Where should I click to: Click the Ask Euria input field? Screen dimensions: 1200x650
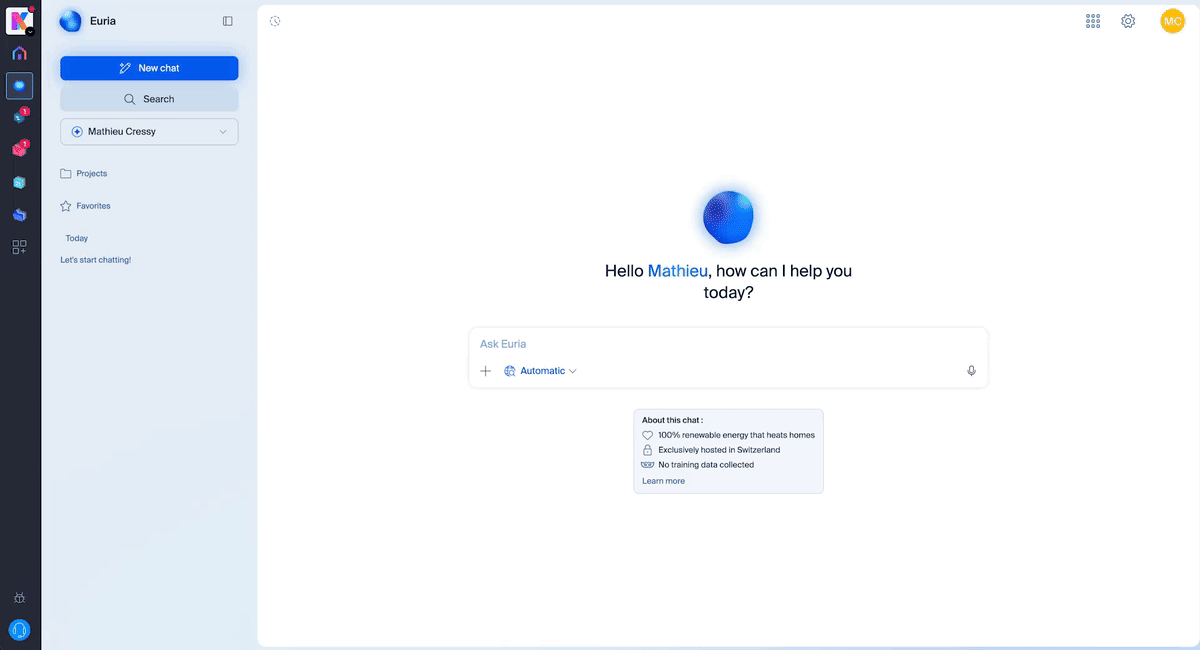[728, 344]
